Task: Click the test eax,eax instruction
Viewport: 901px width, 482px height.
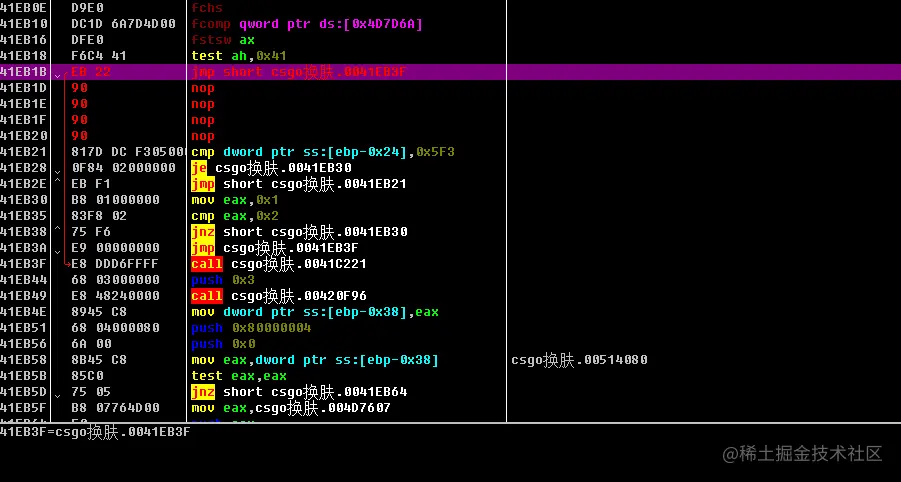Action: [x=238, y=376]
